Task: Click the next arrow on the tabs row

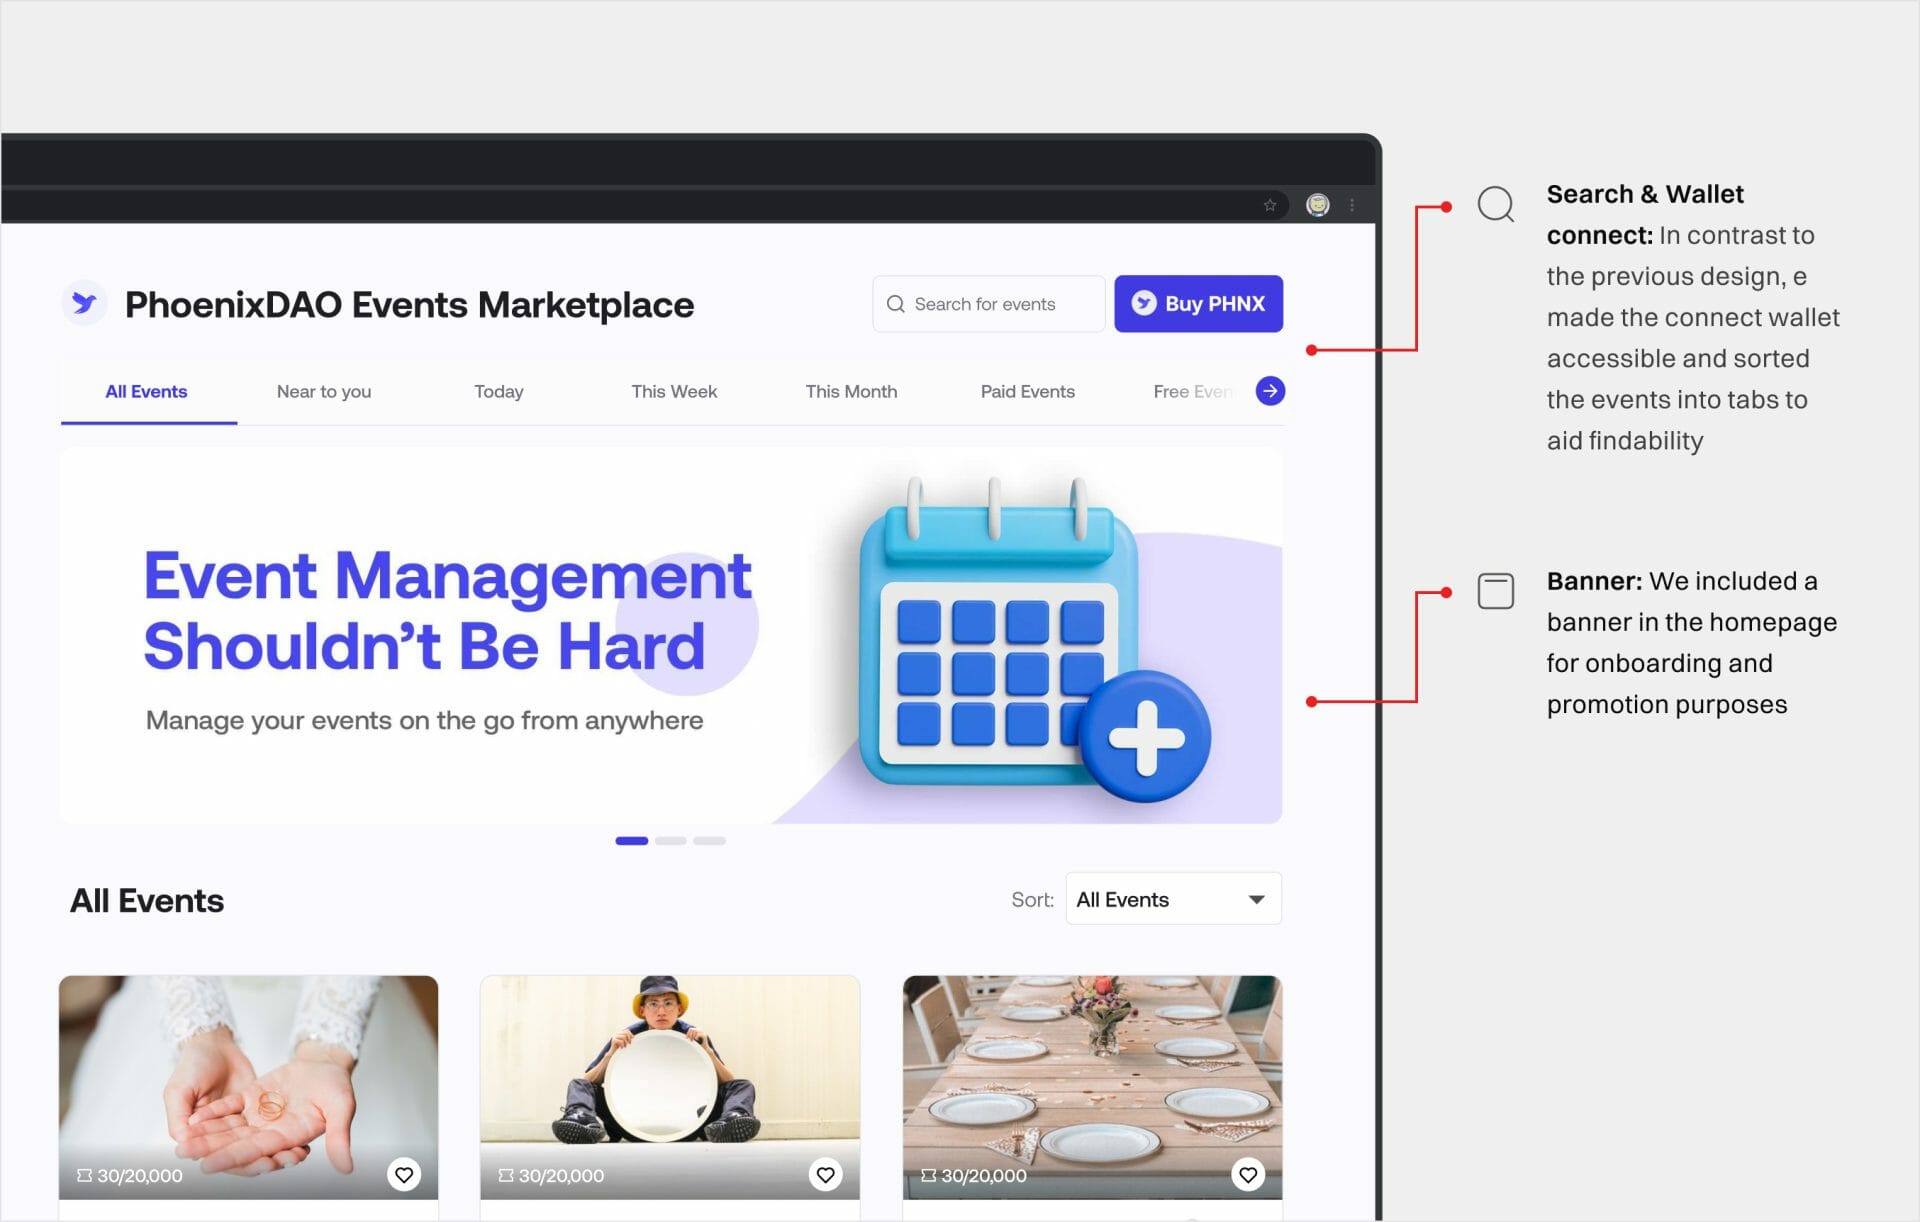Action: 1270,391
